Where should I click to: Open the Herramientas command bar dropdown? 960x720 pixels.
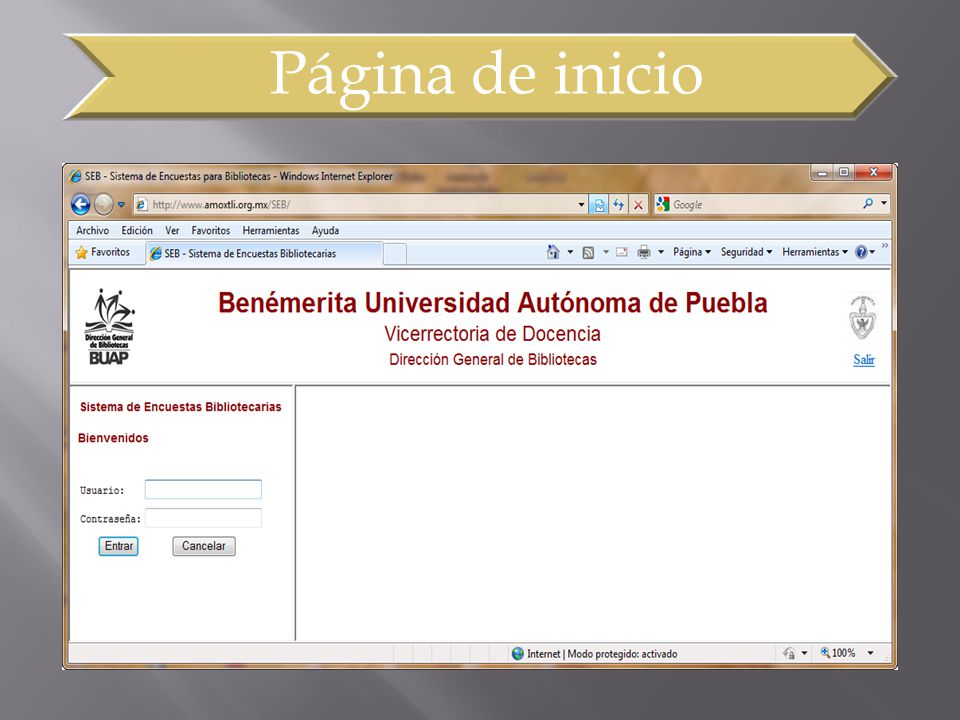(815, 252)
